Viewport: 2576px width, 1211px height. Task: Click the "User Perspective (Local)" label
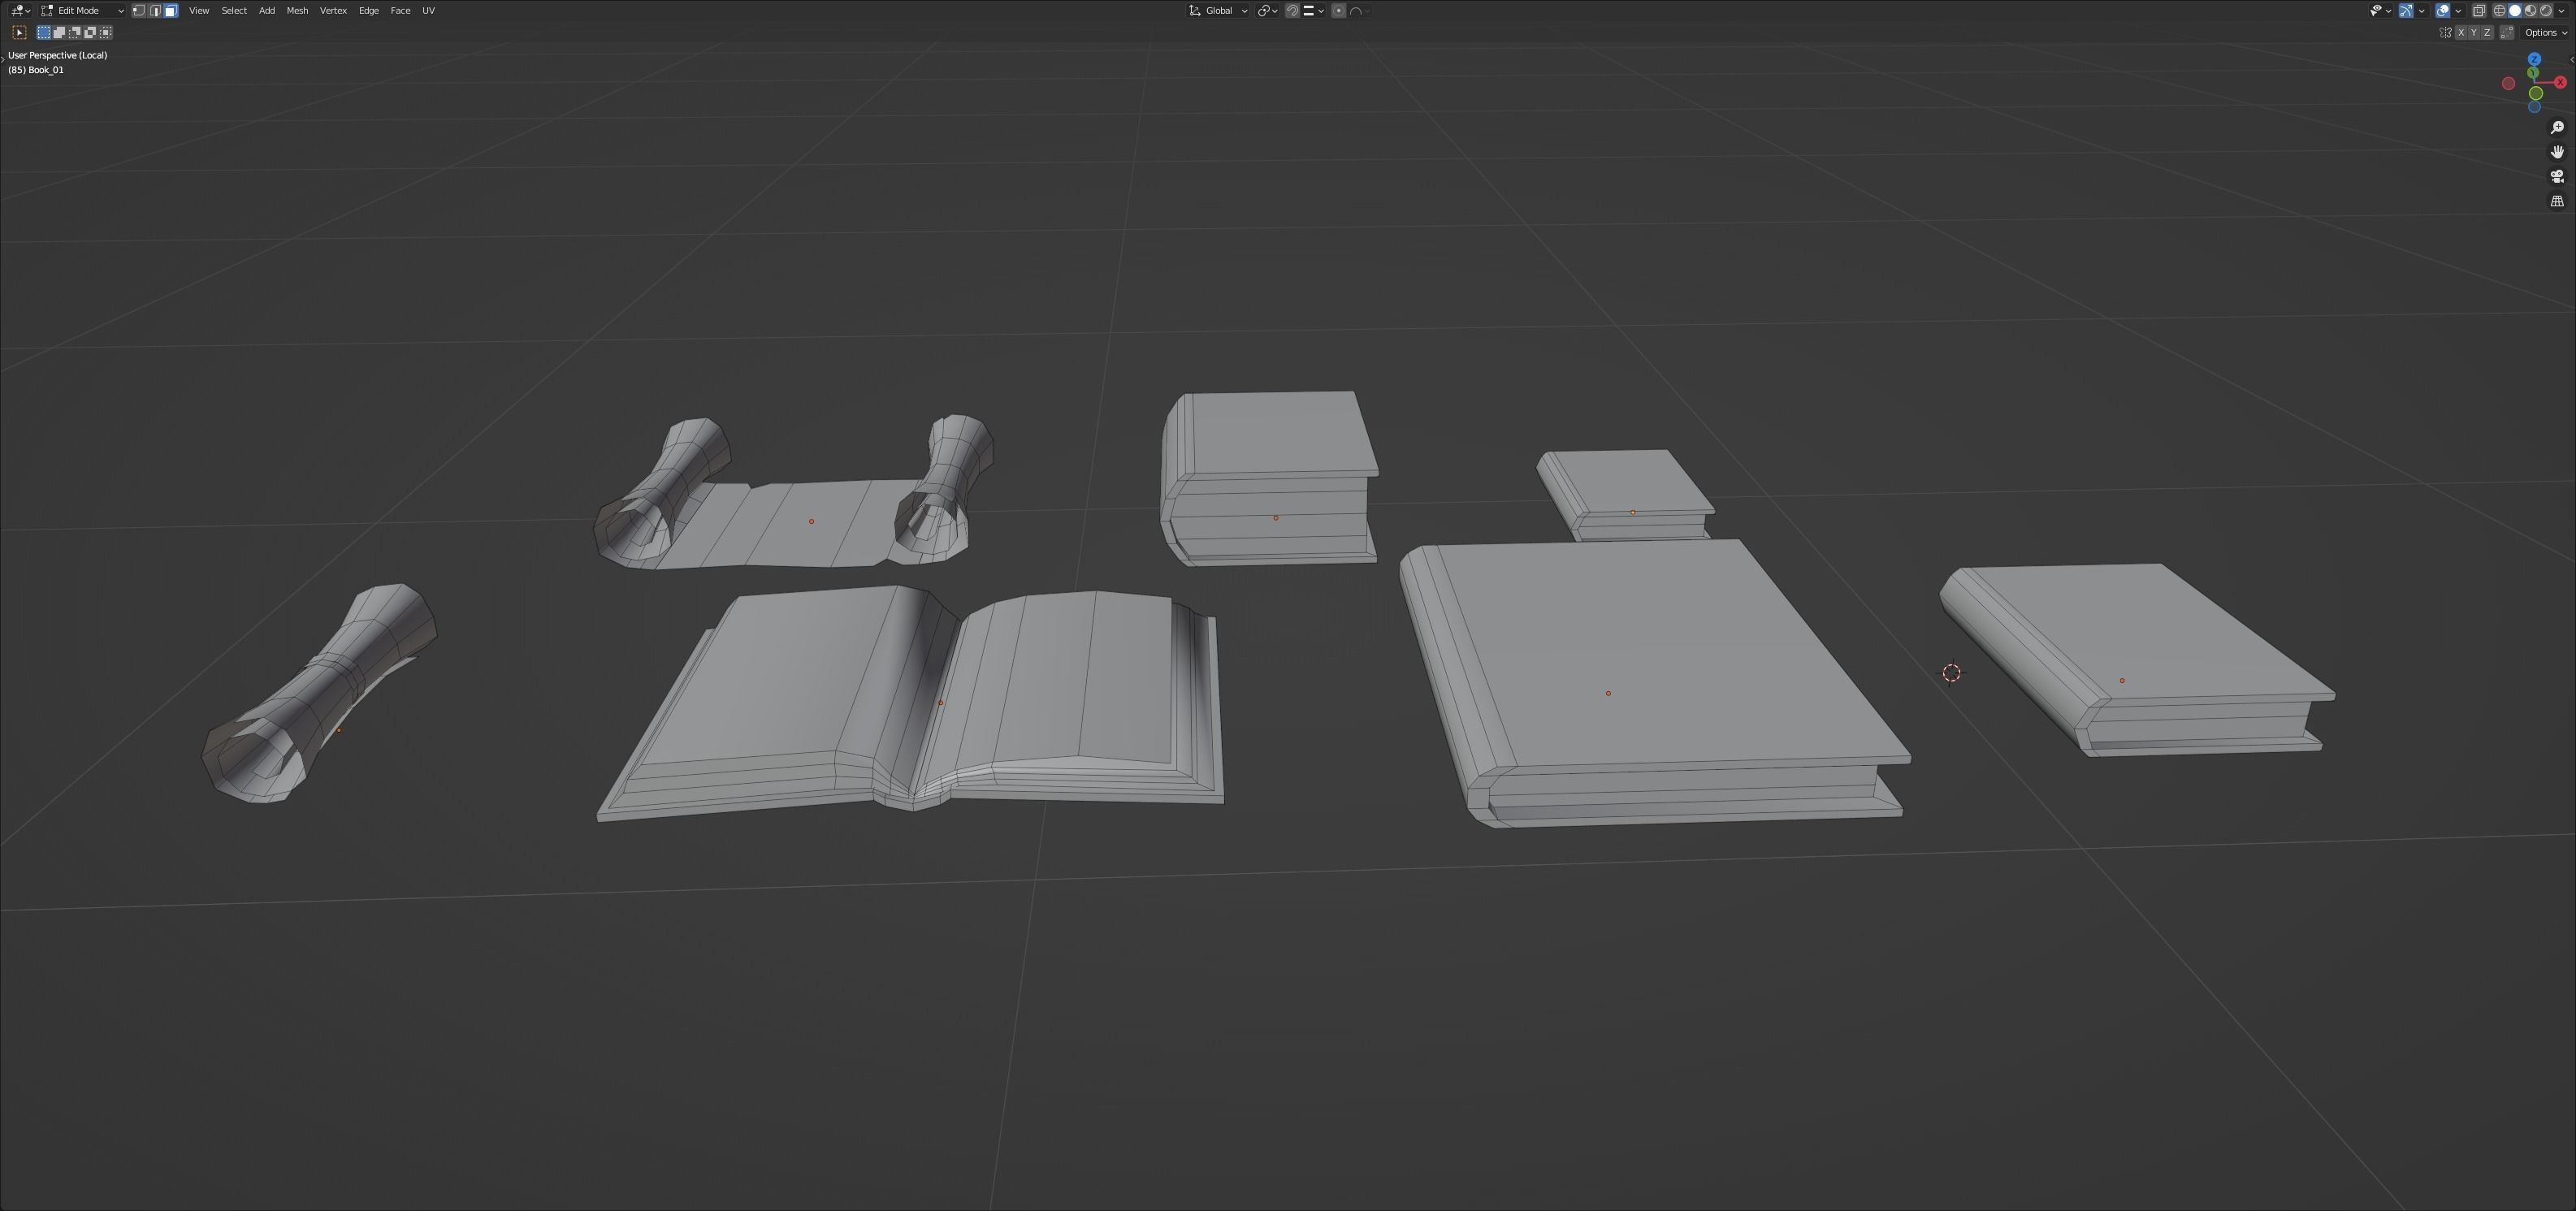58,55
